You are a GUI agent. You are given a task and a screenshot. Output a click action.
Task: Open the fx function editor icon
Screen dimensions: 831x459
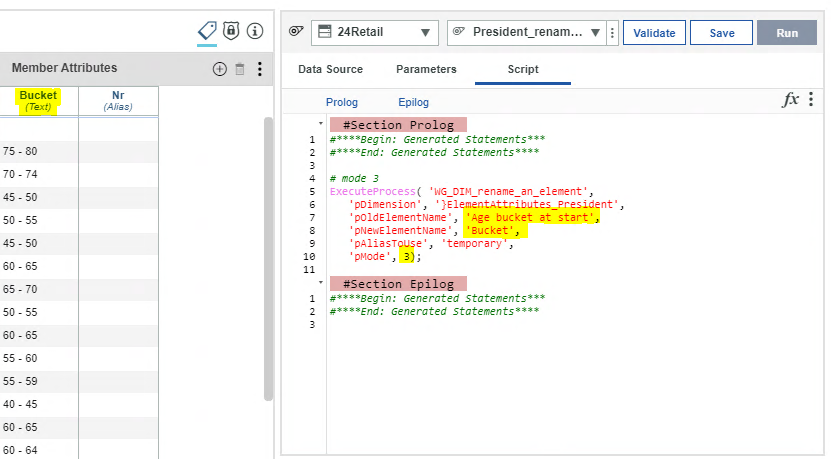(791, 99)
